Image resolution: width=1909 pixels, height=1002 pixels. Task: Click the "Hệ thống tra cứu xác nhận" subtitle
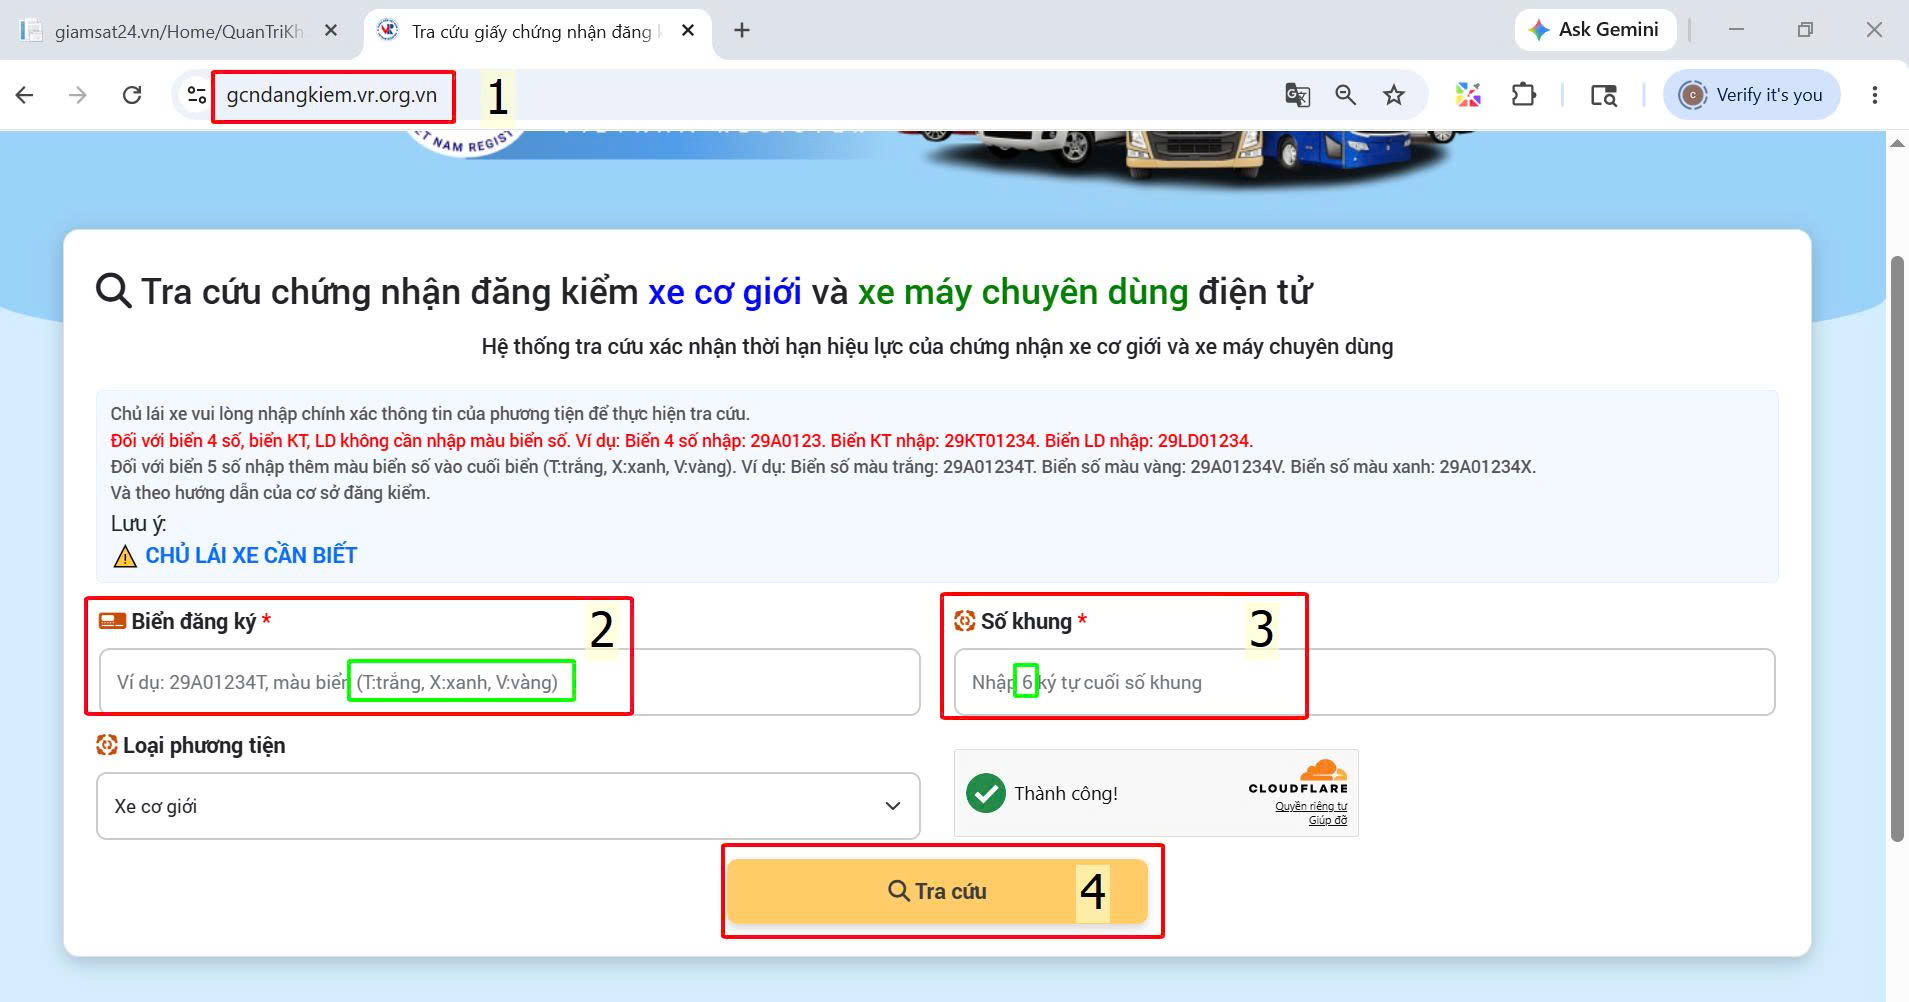coord(937,347)
